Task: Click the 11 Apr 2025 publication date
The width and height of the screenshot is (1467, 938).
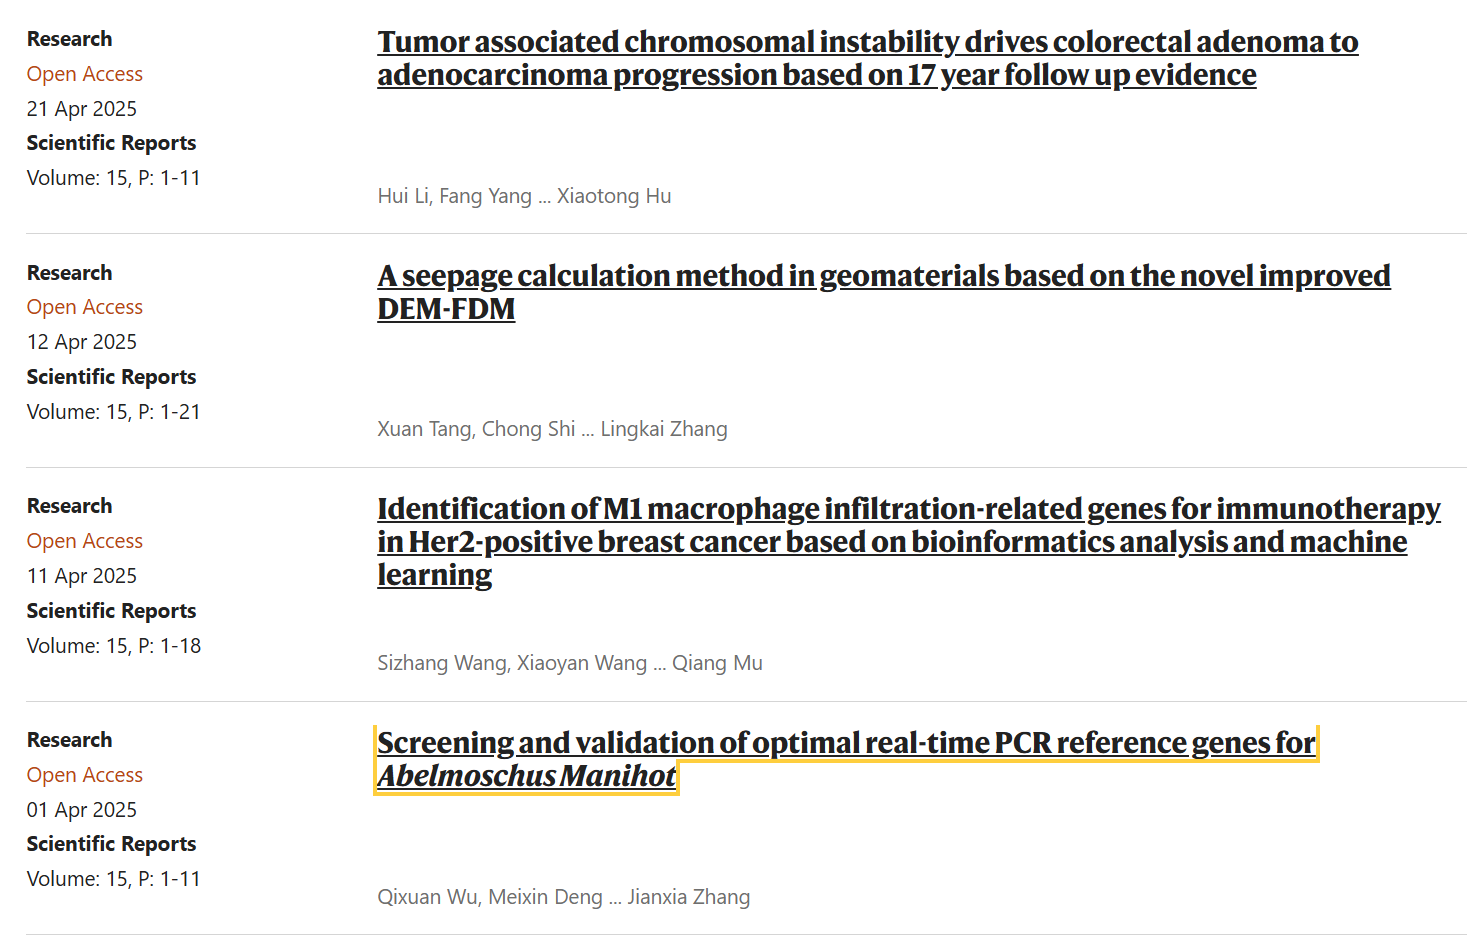Action: (x=82, y=576)
